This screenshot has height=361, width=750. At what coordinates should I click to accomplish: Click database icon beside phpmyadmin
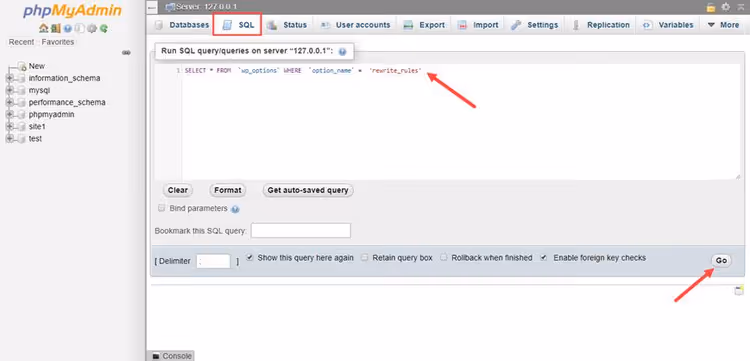pyautogui.click(x=21, y=115)
